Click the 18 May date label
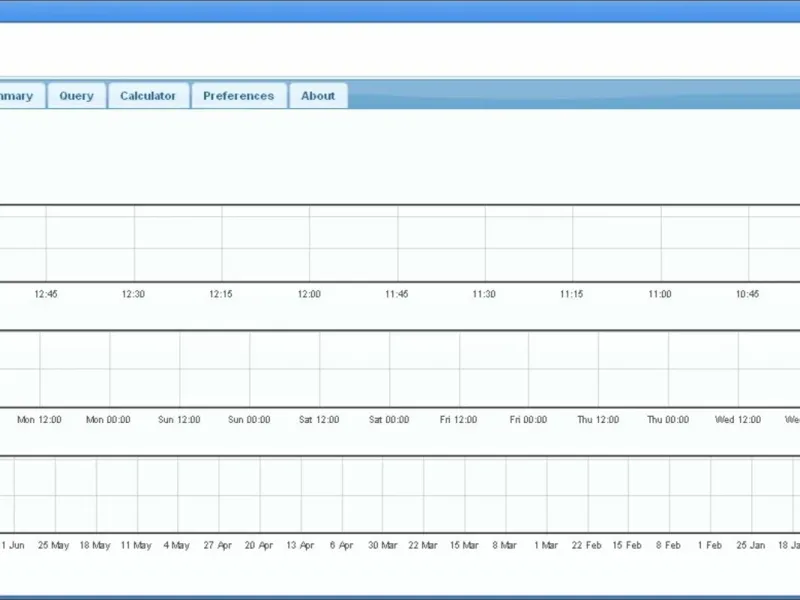 tap(95, 545)
